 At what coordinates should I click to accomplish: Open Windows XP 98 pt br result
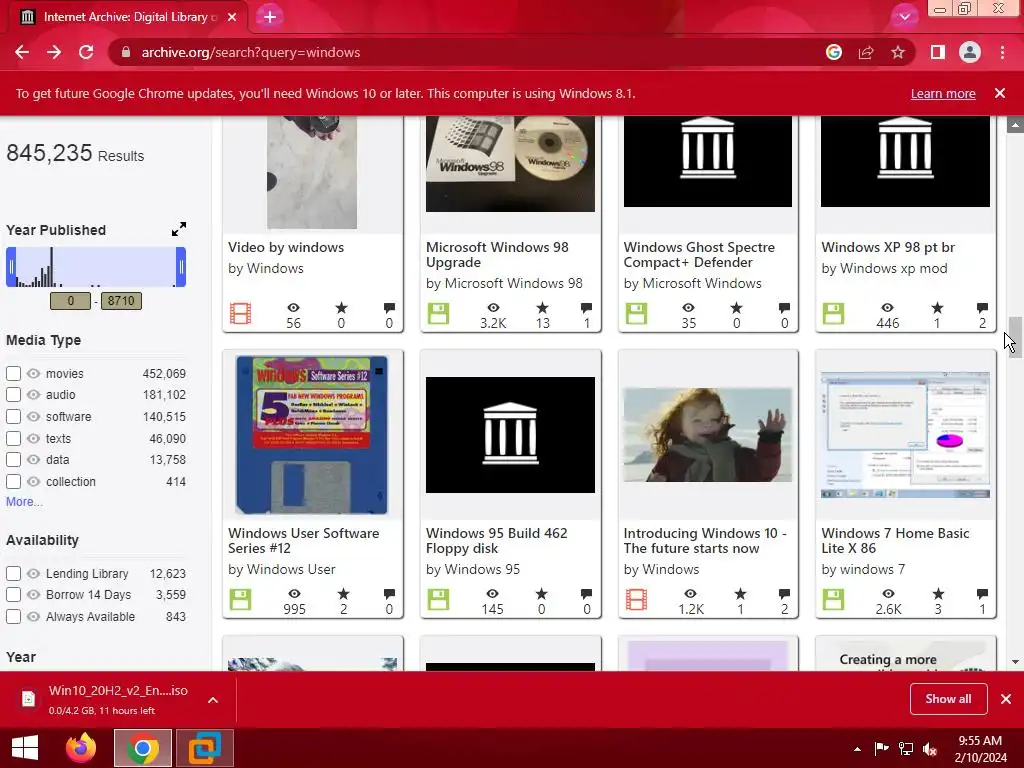(888, 248)
